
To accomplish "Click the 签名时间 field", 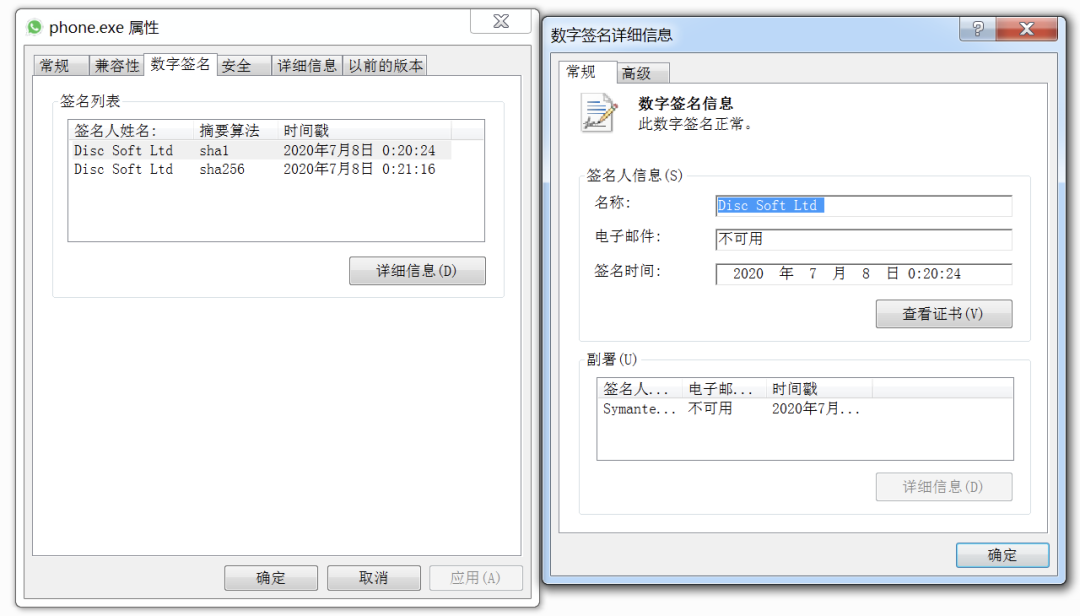I will coord(864,274).
